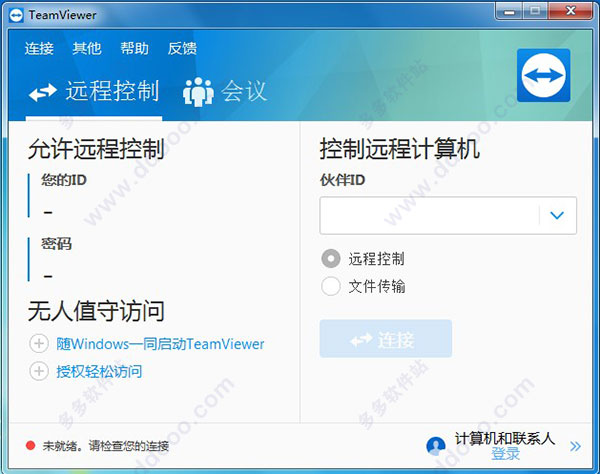
Task: Open the 反馈 menu
Action: point(182,49)
